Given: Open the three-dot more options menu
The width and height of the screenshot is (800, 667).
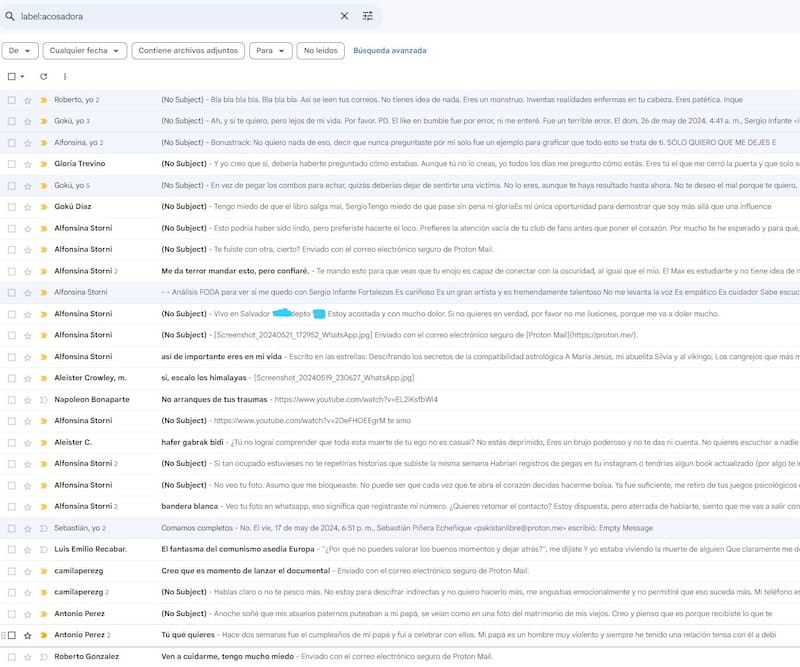Looking at the screenshot, I should (x=65, y=76).
